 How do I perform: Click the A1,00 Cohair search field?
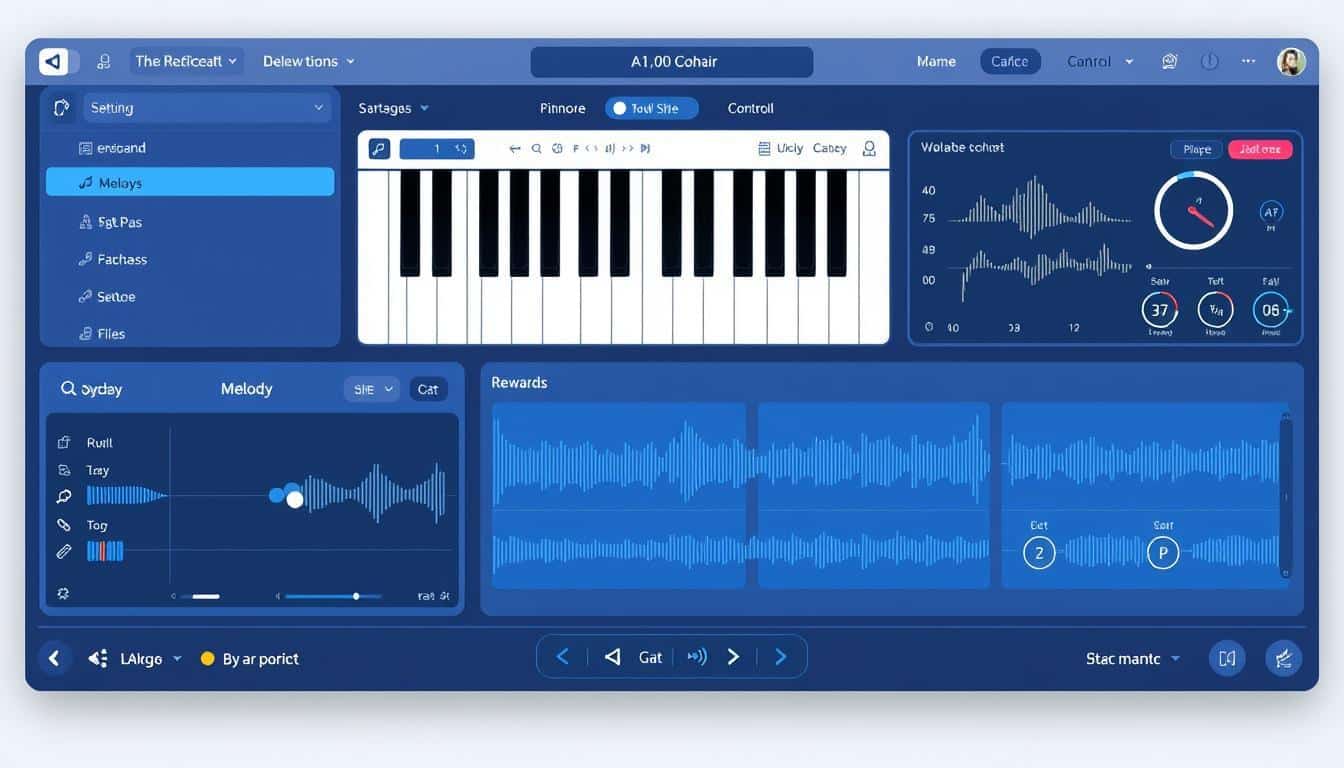(x=672, y=61)
